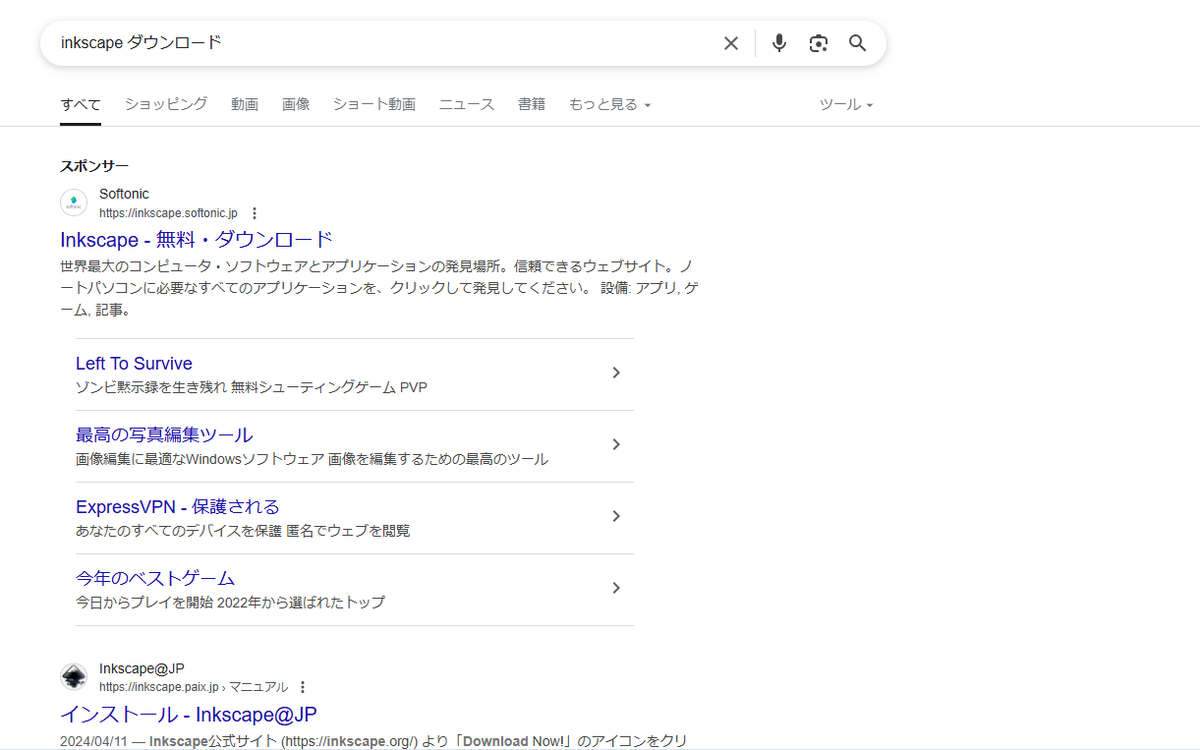Select the すべて tab

(80, 104)
